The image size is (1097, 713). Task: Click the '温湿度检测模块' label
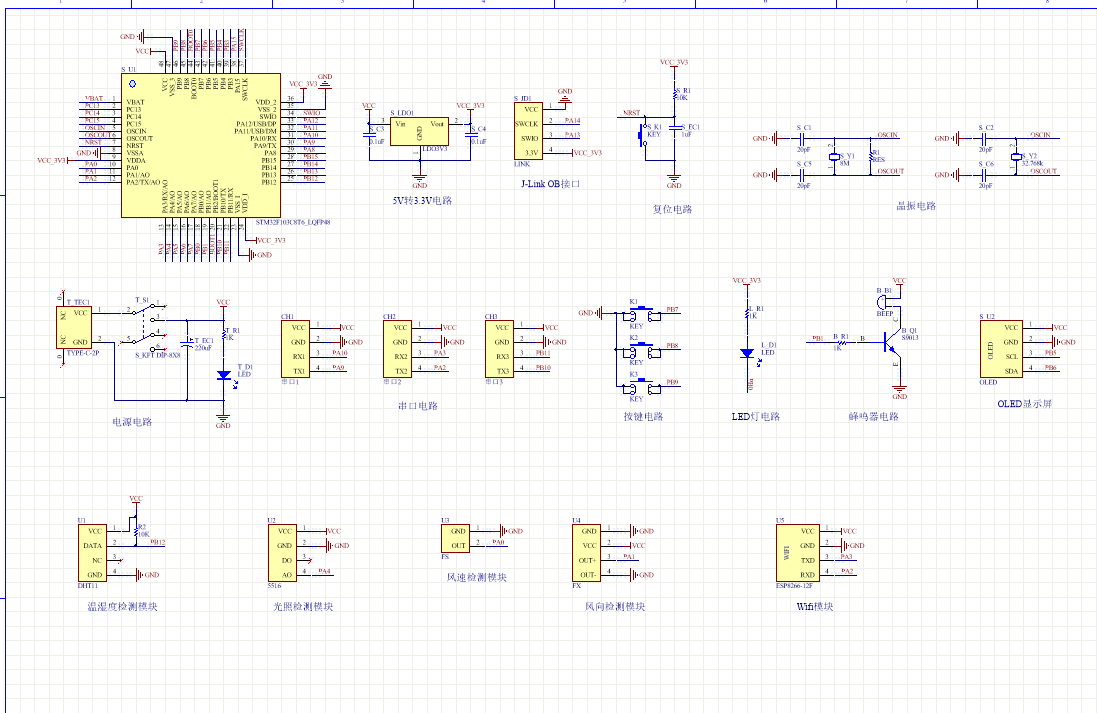point(122,607)
